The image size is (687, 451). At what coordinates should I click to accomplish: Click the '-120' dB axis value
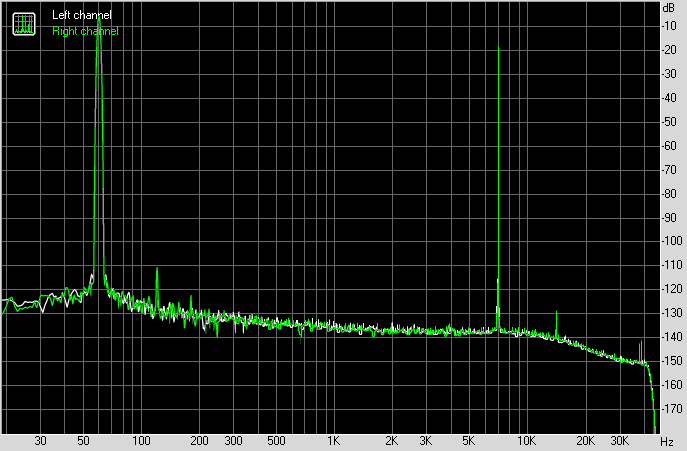click(672, 289)
